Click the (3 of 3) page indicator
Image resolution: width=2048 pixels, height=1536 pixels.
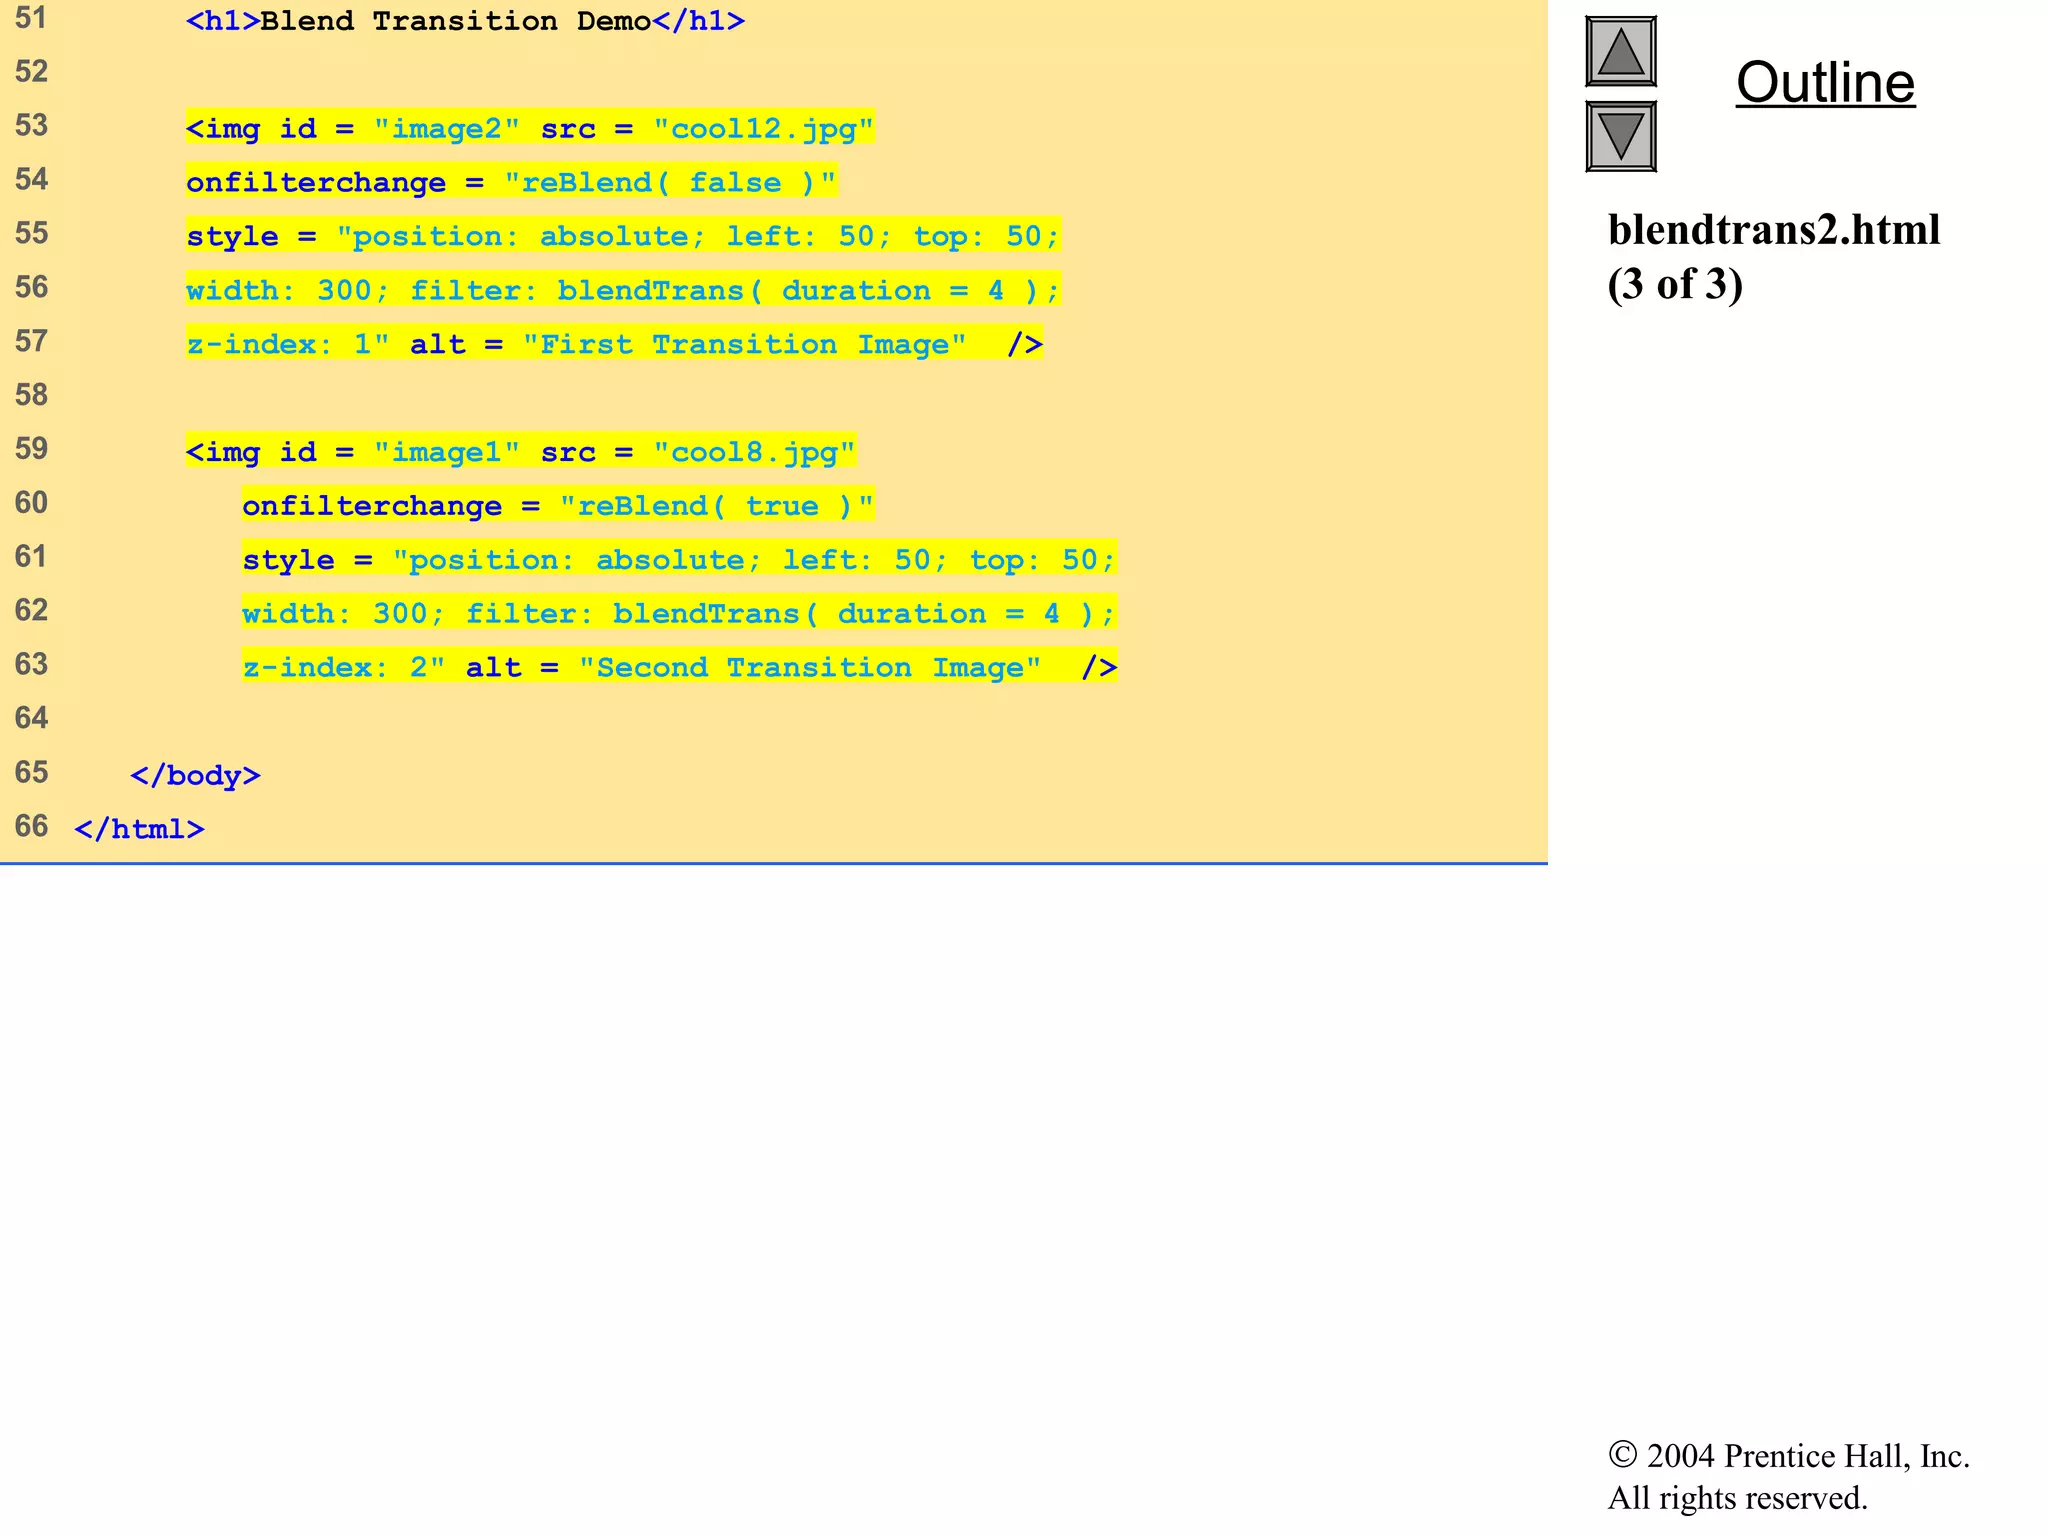click(1675, 285)
